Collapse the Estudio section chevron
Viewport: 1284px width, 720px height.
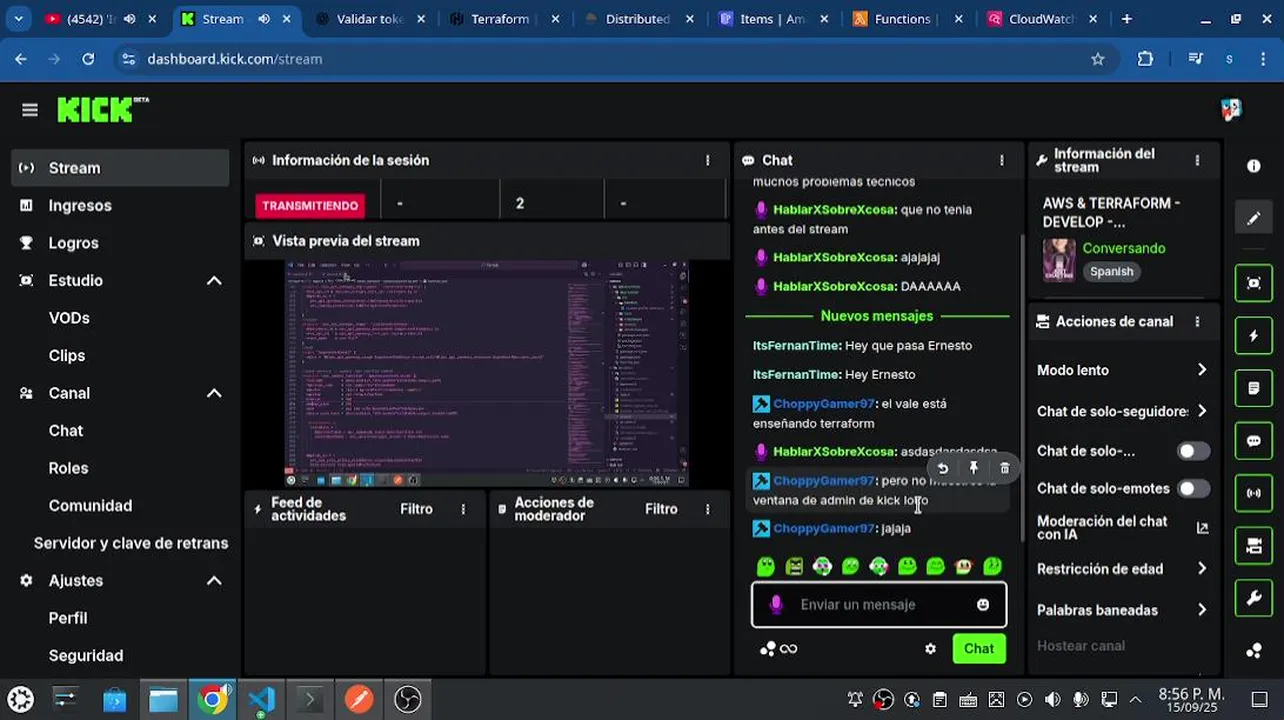tap(214, 281)
